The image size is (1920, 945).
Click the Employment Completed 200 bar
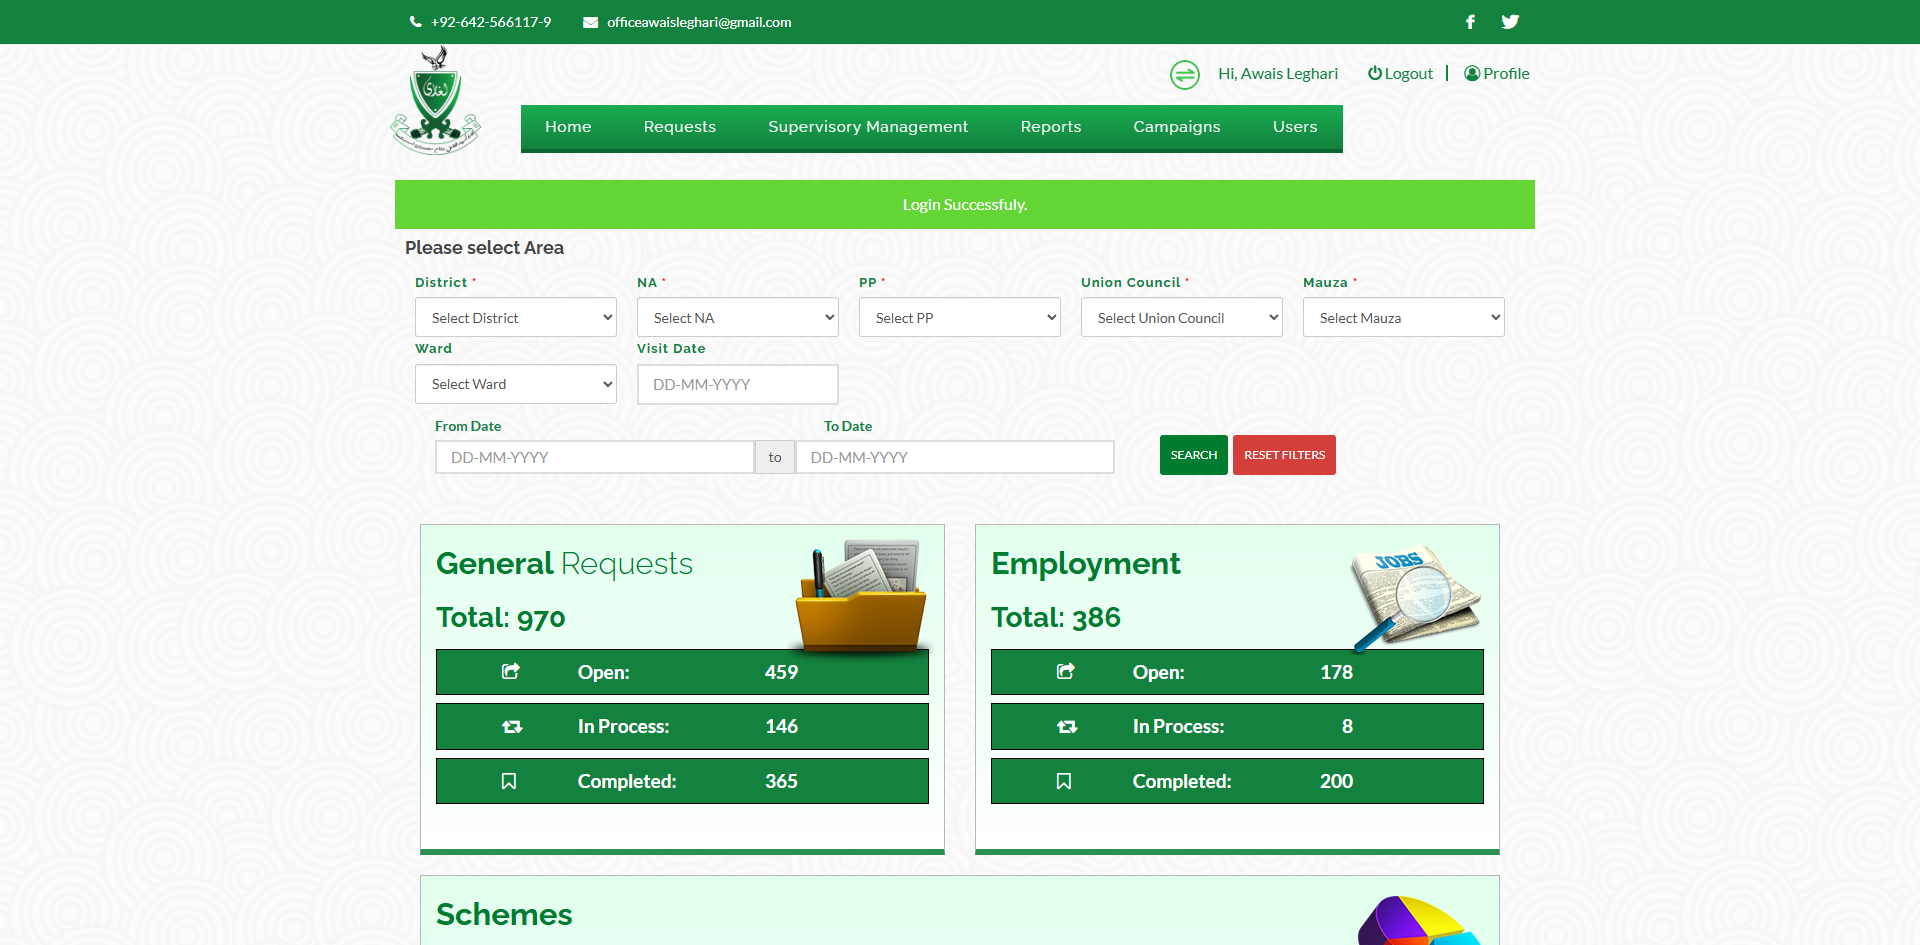tap(1237, 781)
